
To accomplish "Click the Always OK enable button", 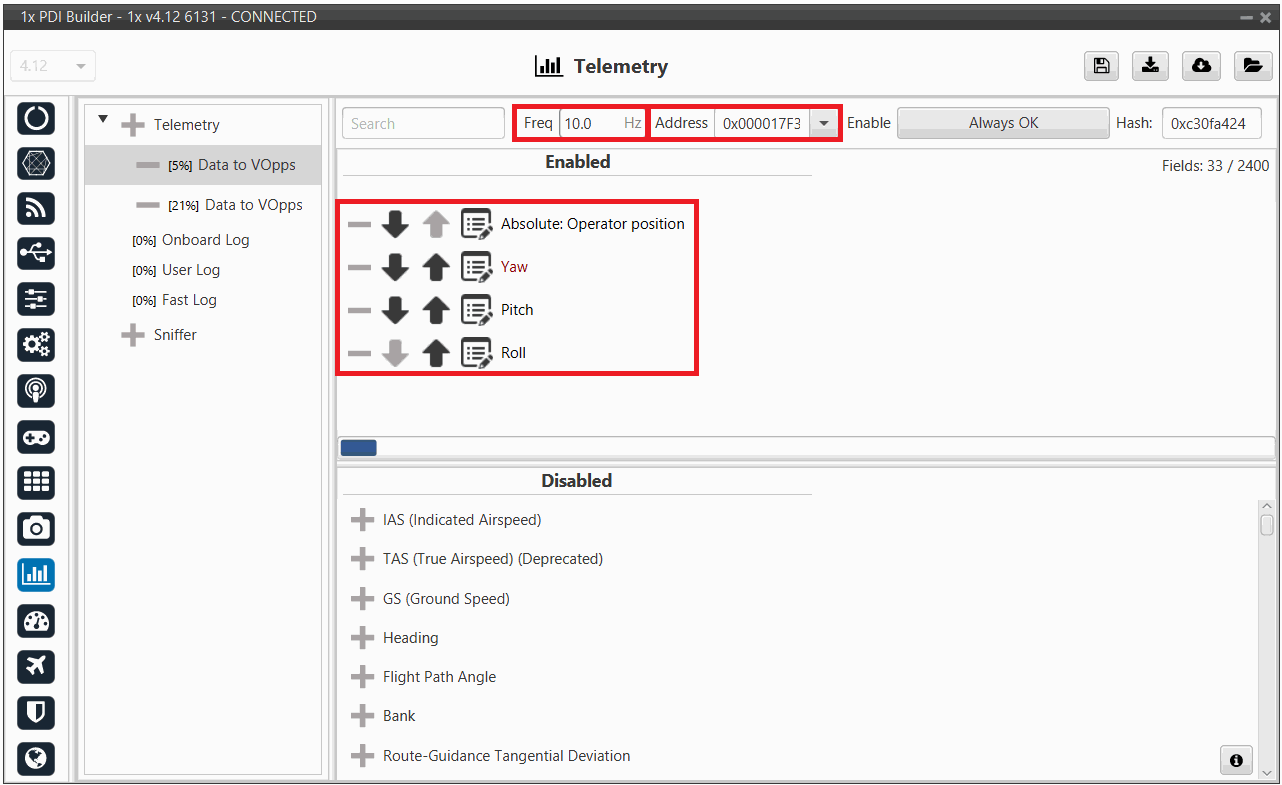I will tap(1003, 123).
